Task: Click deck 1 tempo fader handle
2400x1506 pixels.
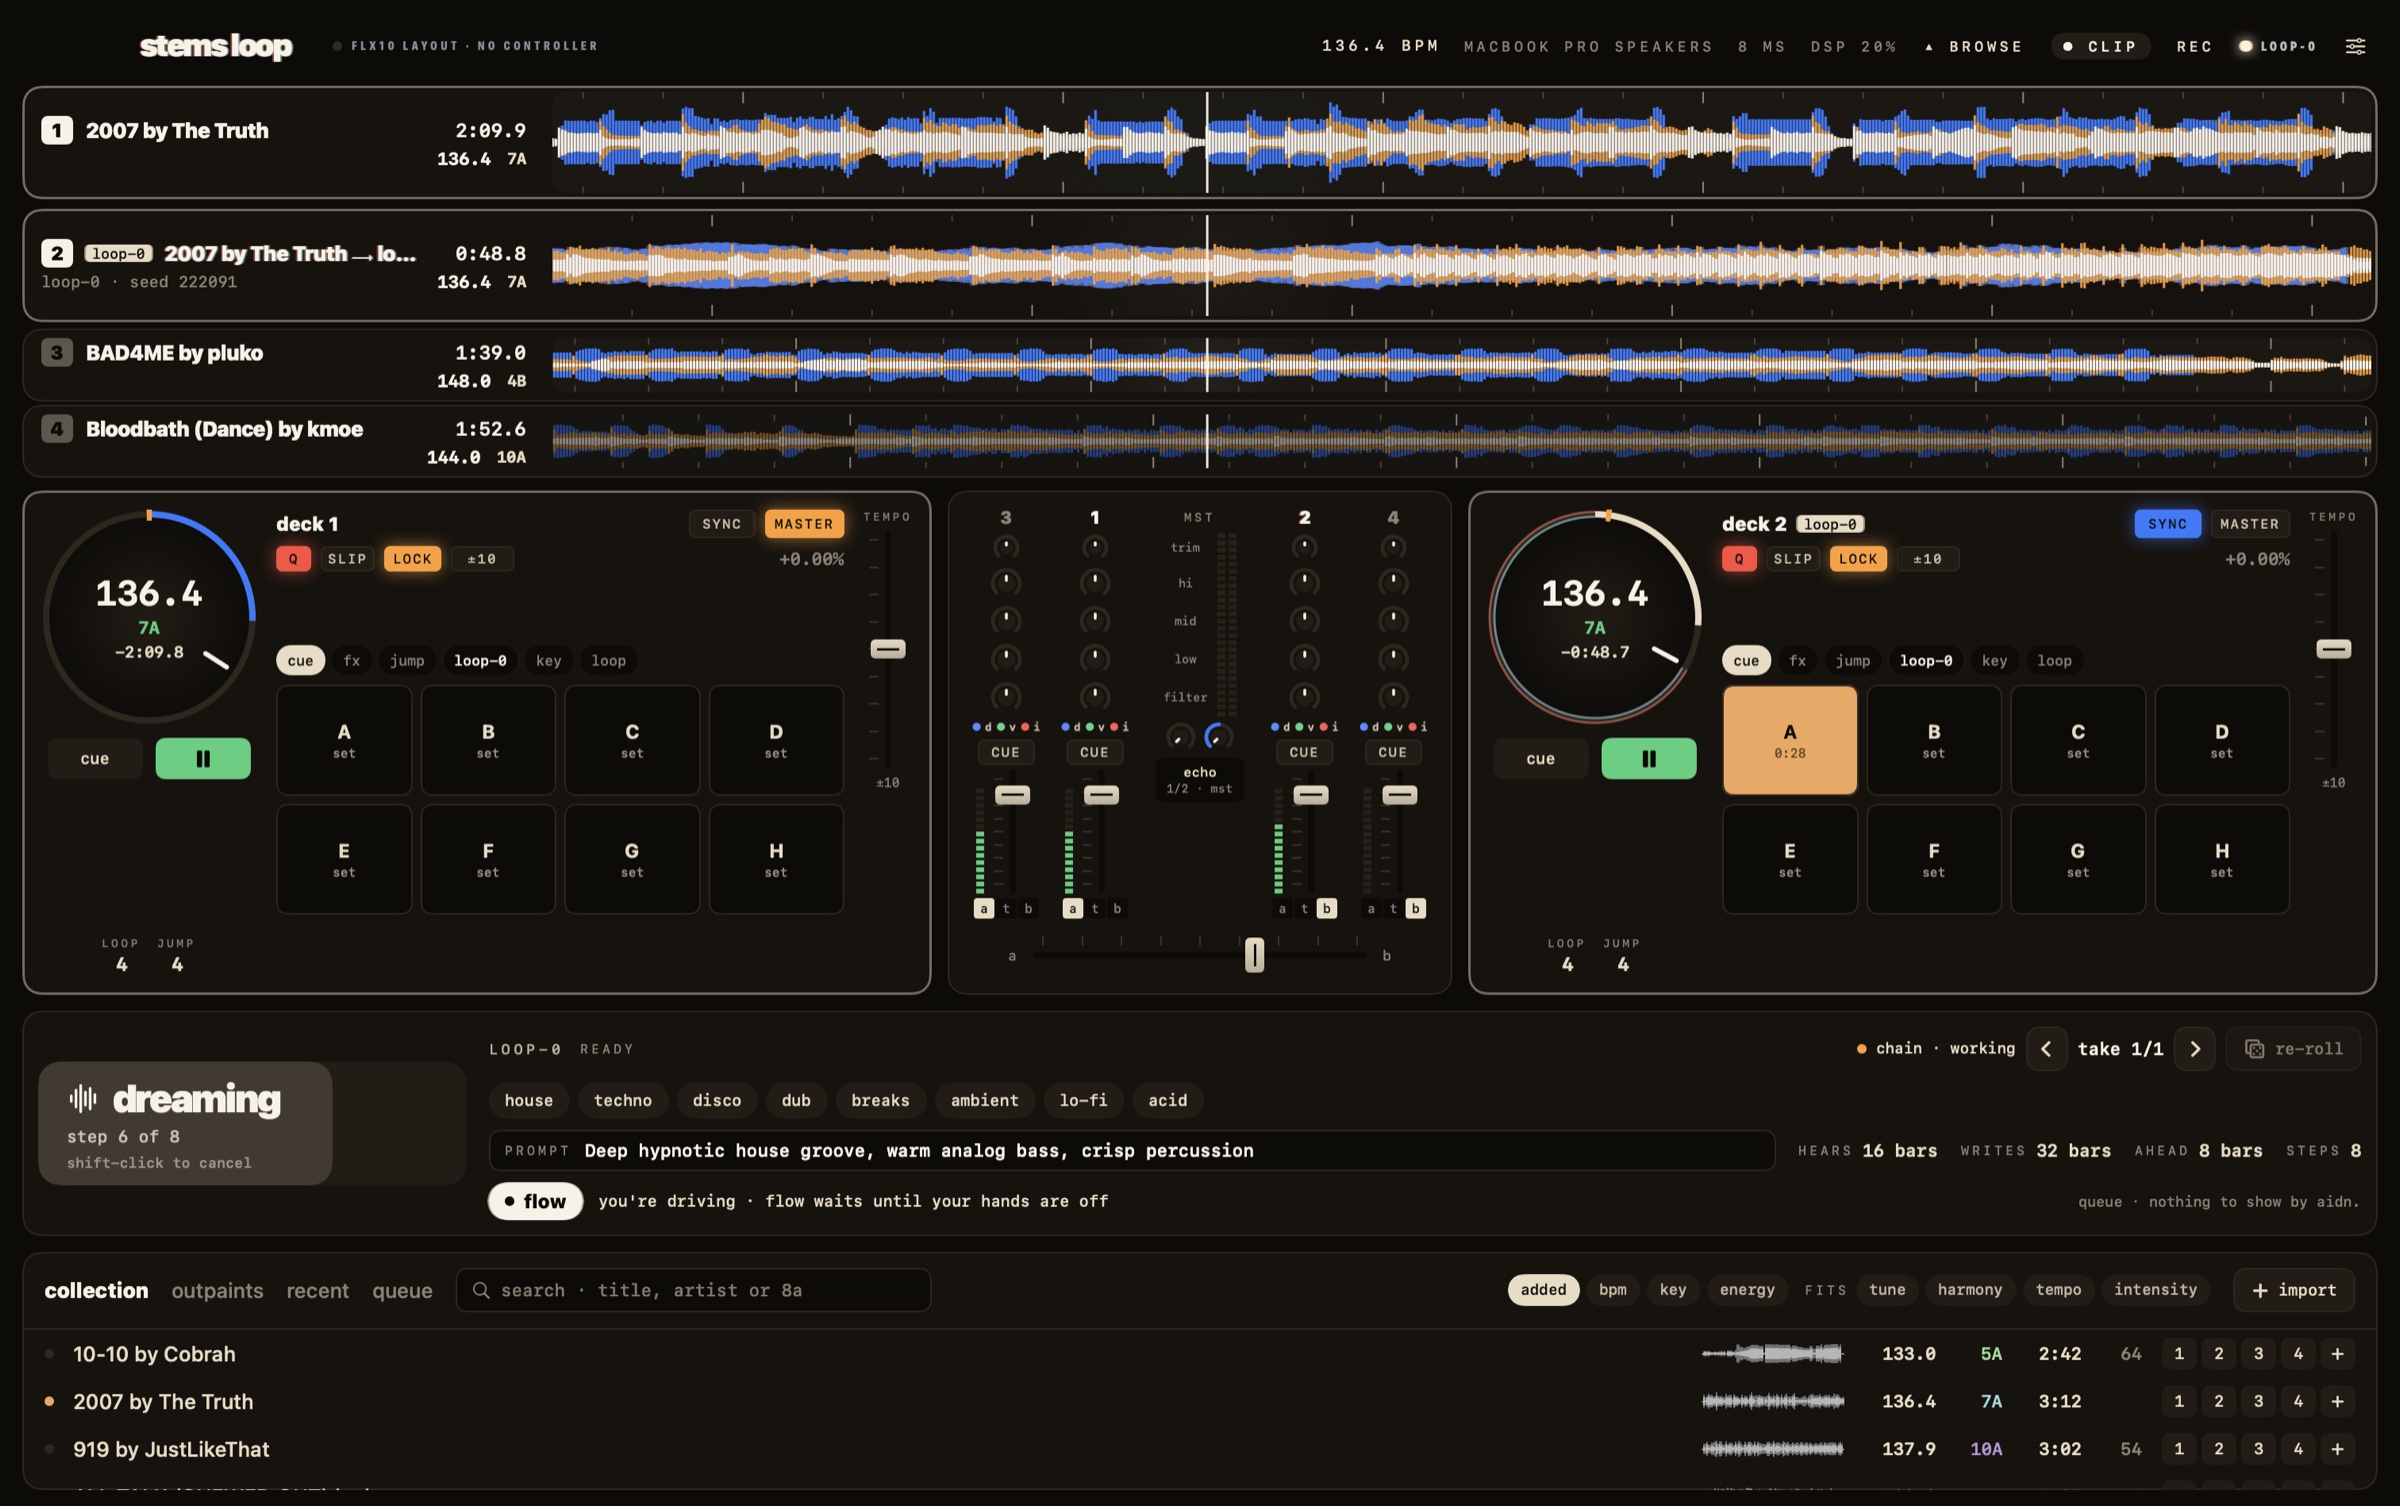Action: [x=887, y=648]
